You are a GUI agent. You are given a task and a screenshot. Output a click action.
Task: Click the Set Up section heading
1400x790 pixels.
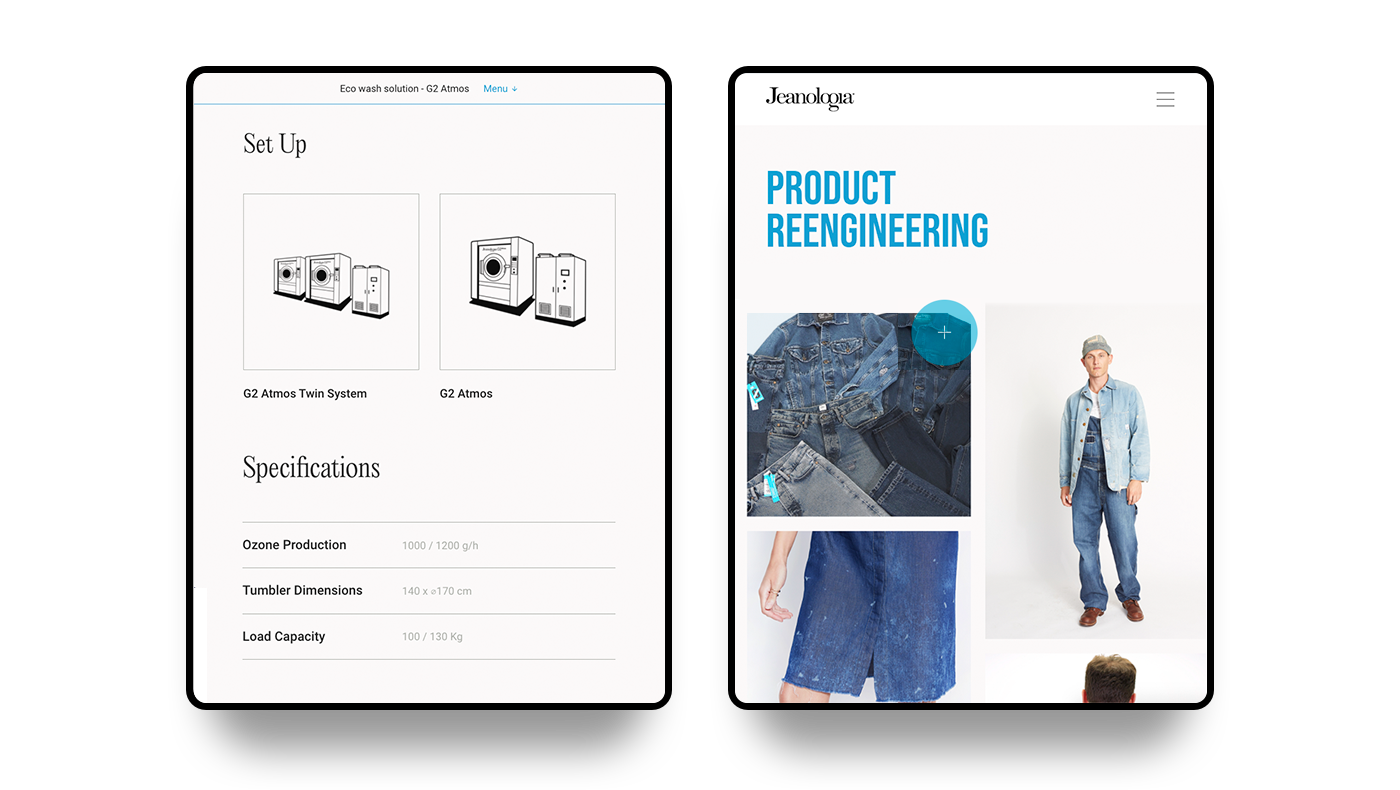pos(275,144)
